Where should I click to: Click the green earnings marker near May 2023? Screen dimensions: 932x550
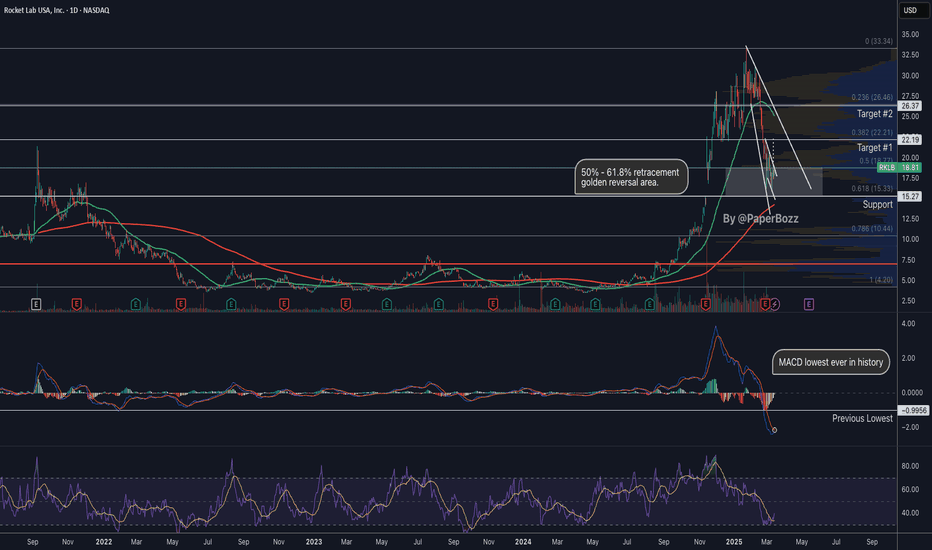386,304
